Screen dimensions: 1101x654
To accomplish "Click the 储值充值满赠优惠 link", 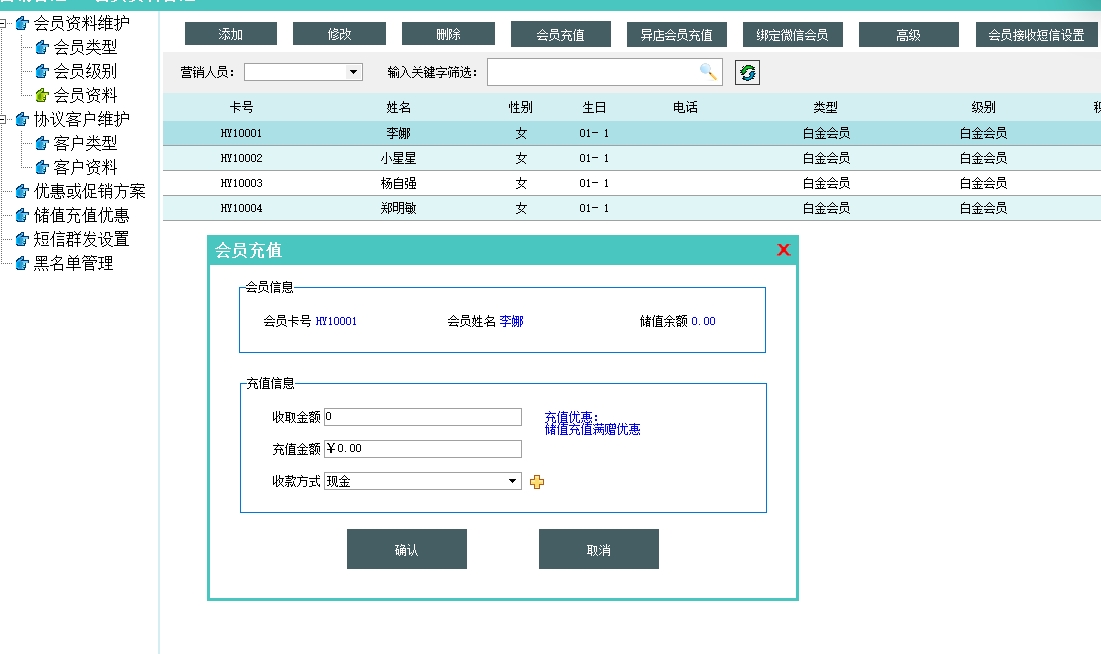I will point(592,430).
